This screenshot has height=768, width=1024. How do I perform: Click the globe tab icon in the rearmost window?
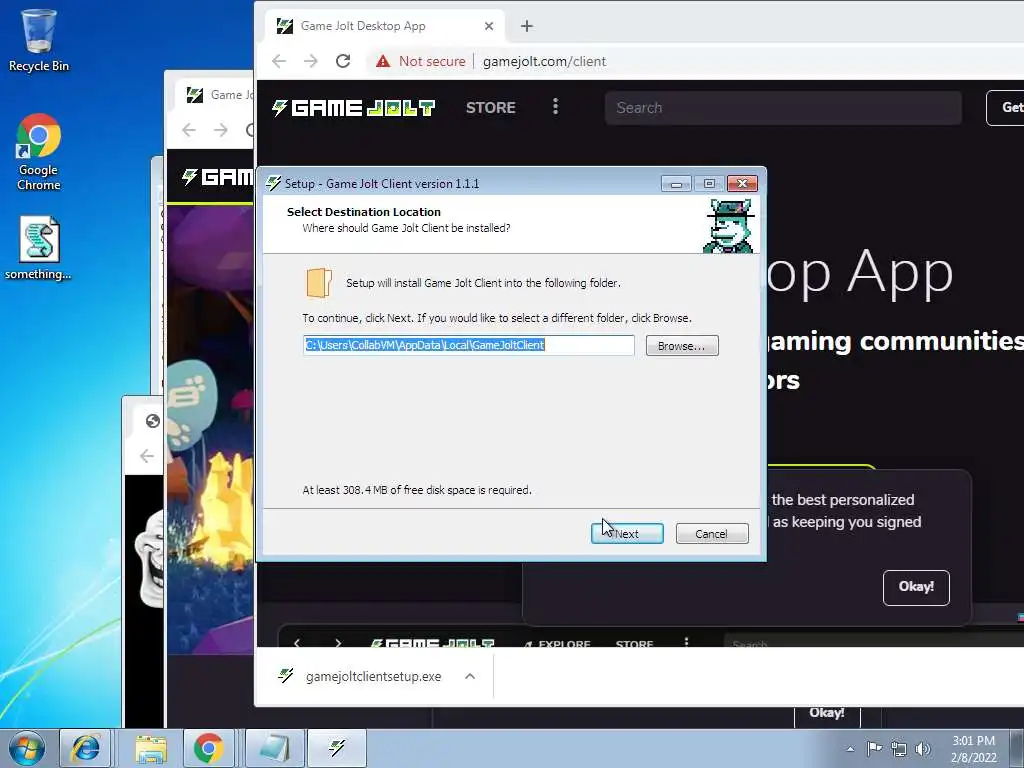(153, 421)
